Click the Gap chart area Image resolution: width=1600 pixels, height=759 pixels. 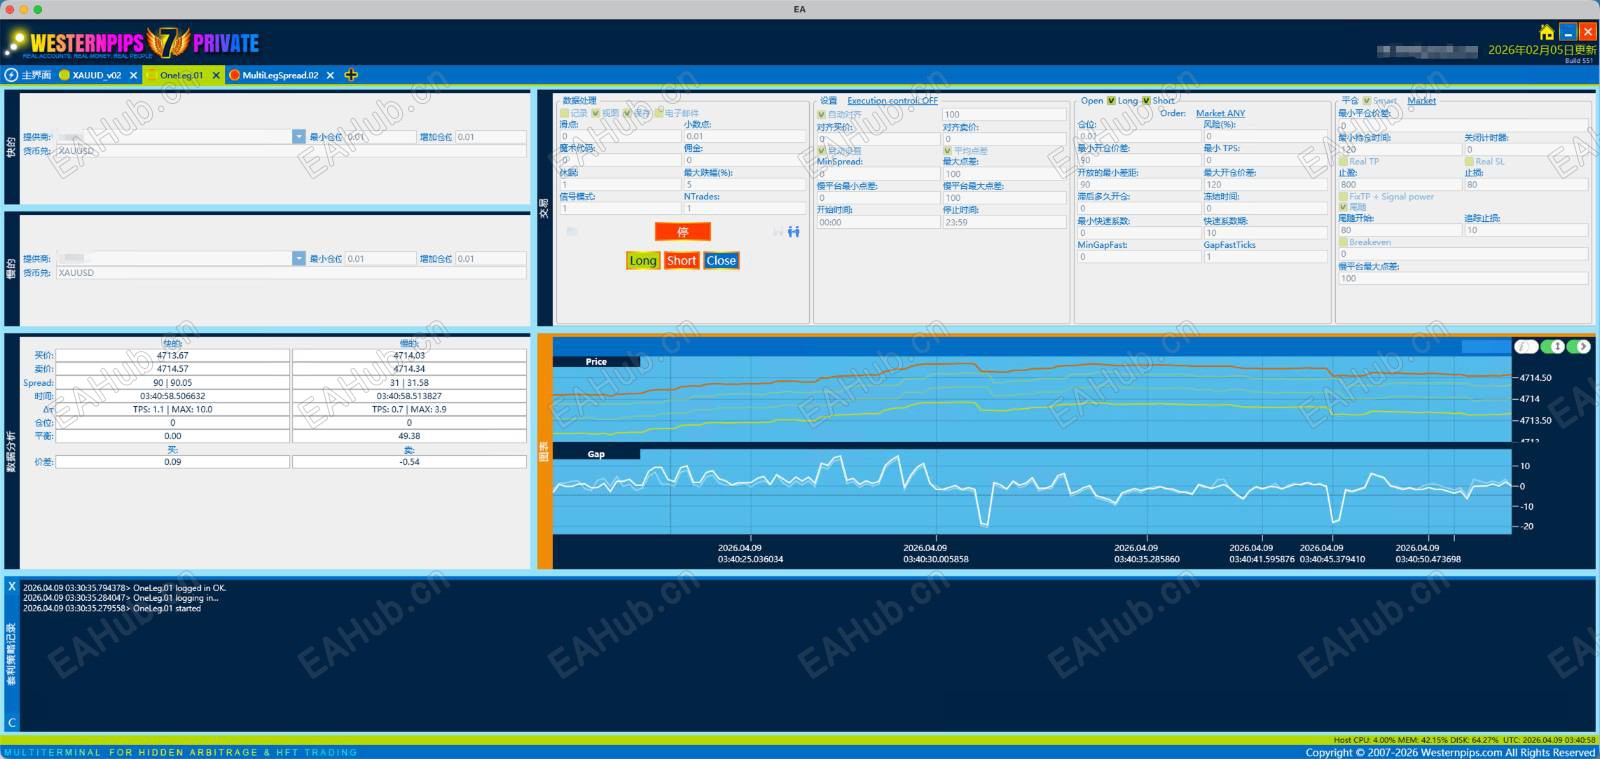tap(1032, 491)
